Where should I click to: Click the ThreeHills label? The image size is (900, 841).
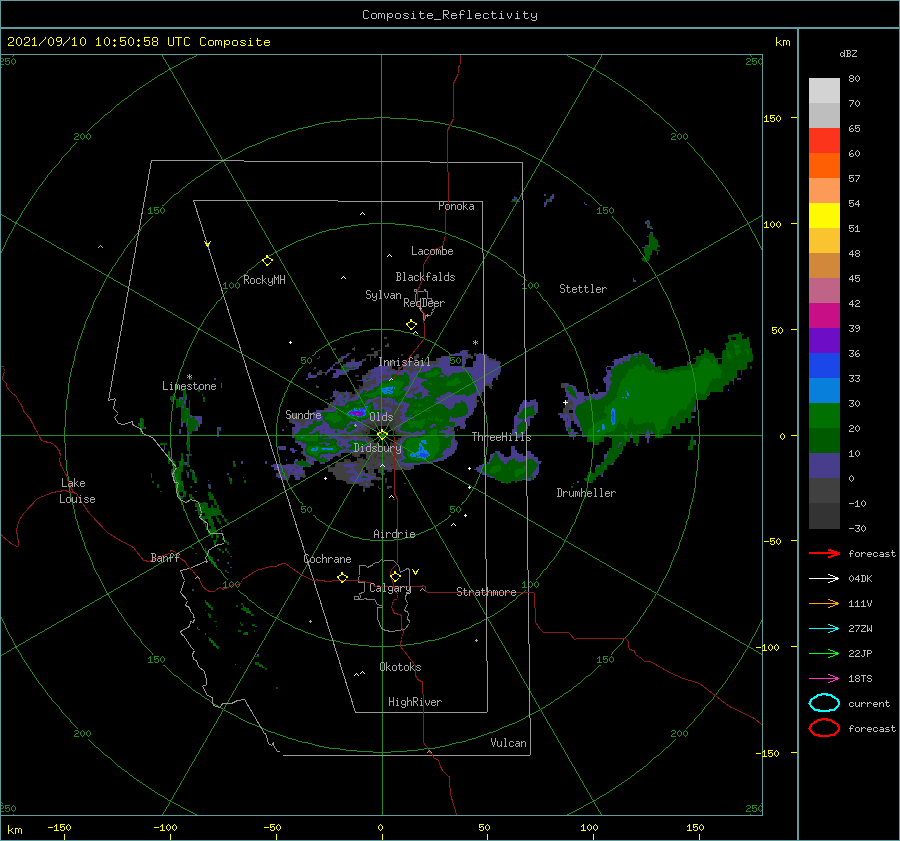(502, 437)
